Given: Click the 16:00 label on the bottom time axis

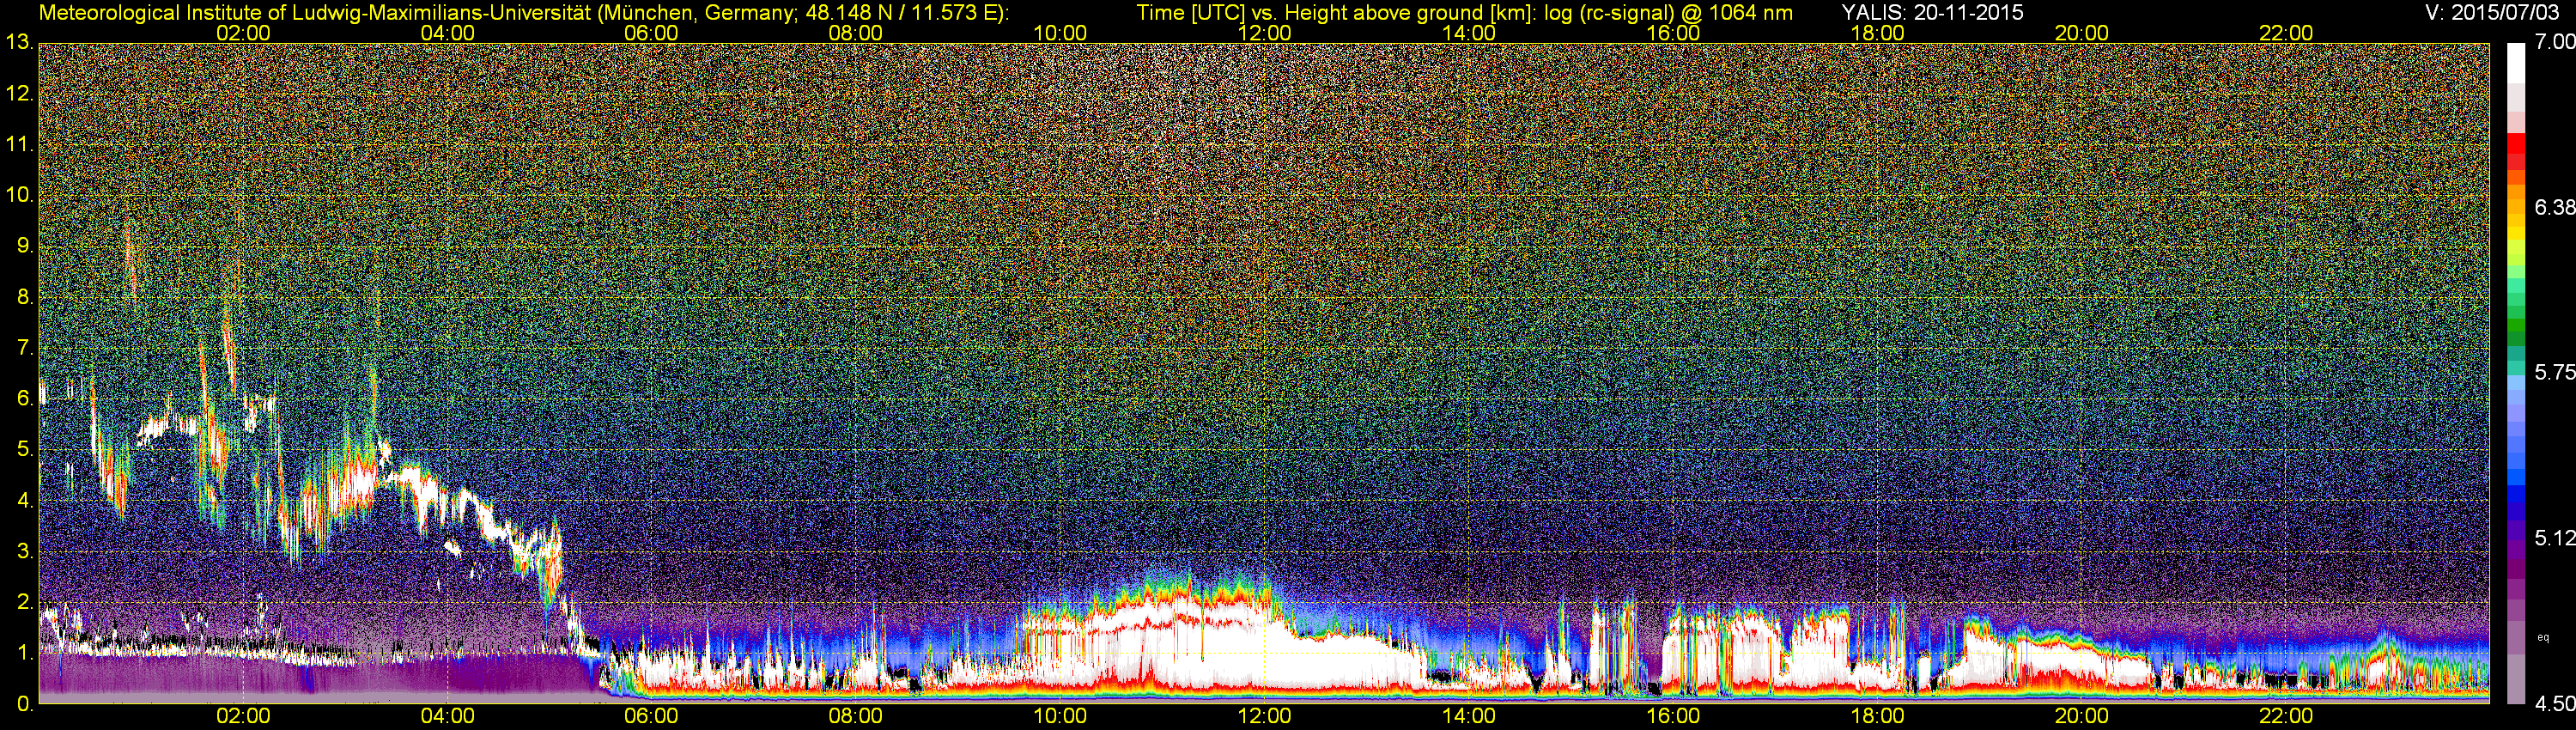Looking at the screenshot, I should click(1673, 716).
